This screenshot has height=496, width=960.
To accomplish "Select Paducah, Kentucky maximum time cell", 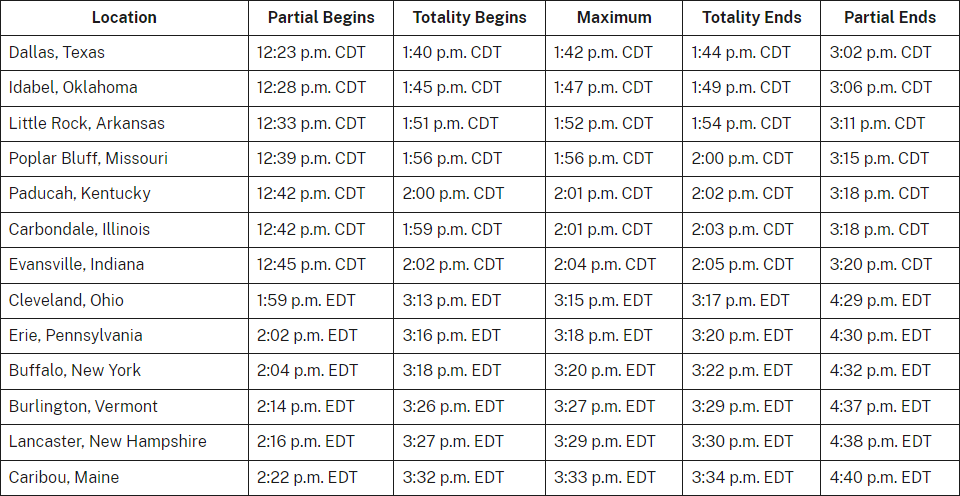I will click(x=614, y=194).
